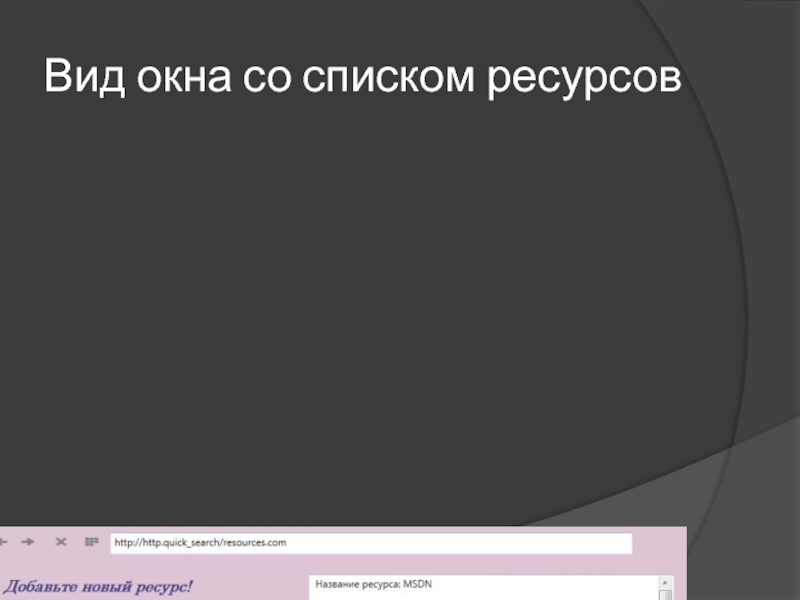The height and width of the screenshot is (600, 800).
Task: Click 'Добавьте новый ресурс!' heading
Action: [98, 587]
